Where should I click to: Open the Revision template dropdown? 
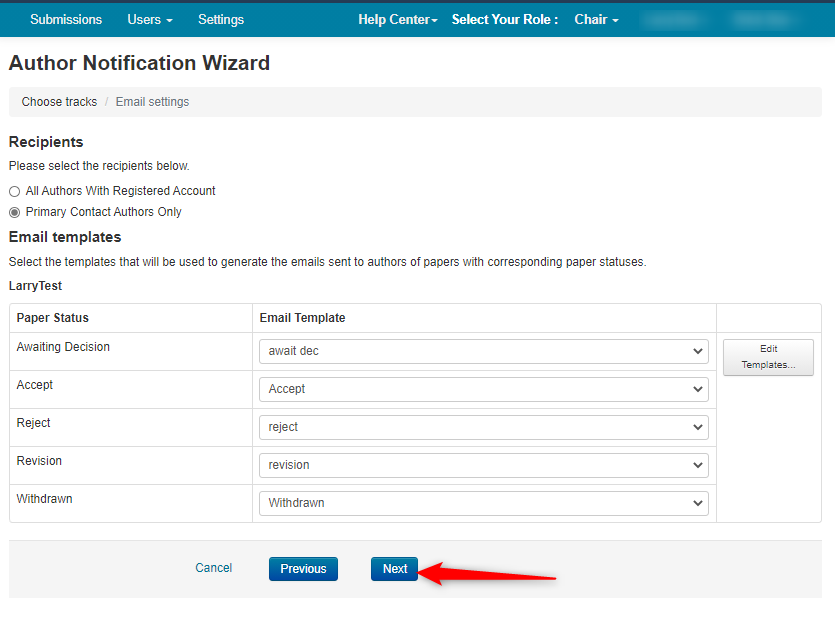[483, 466]
